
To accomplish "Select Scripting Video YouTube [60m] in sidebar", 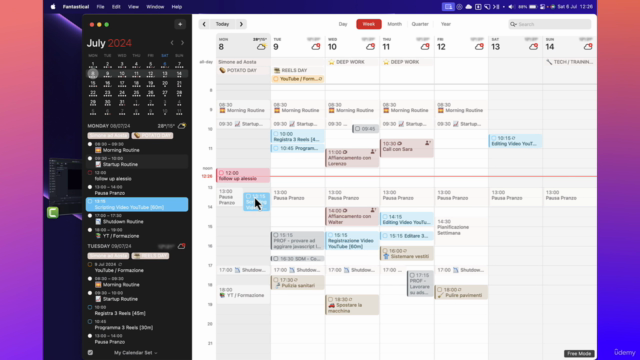I will 137,204.
